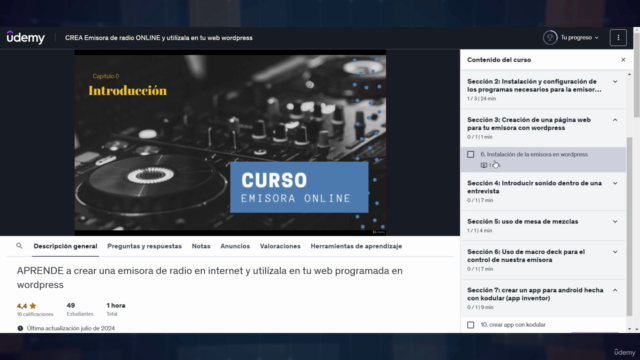Click resources icon under lesson 6
Image resolution: width=640 pixels, height=360 pixels.
pyautogui.click(x=484, y=165)
